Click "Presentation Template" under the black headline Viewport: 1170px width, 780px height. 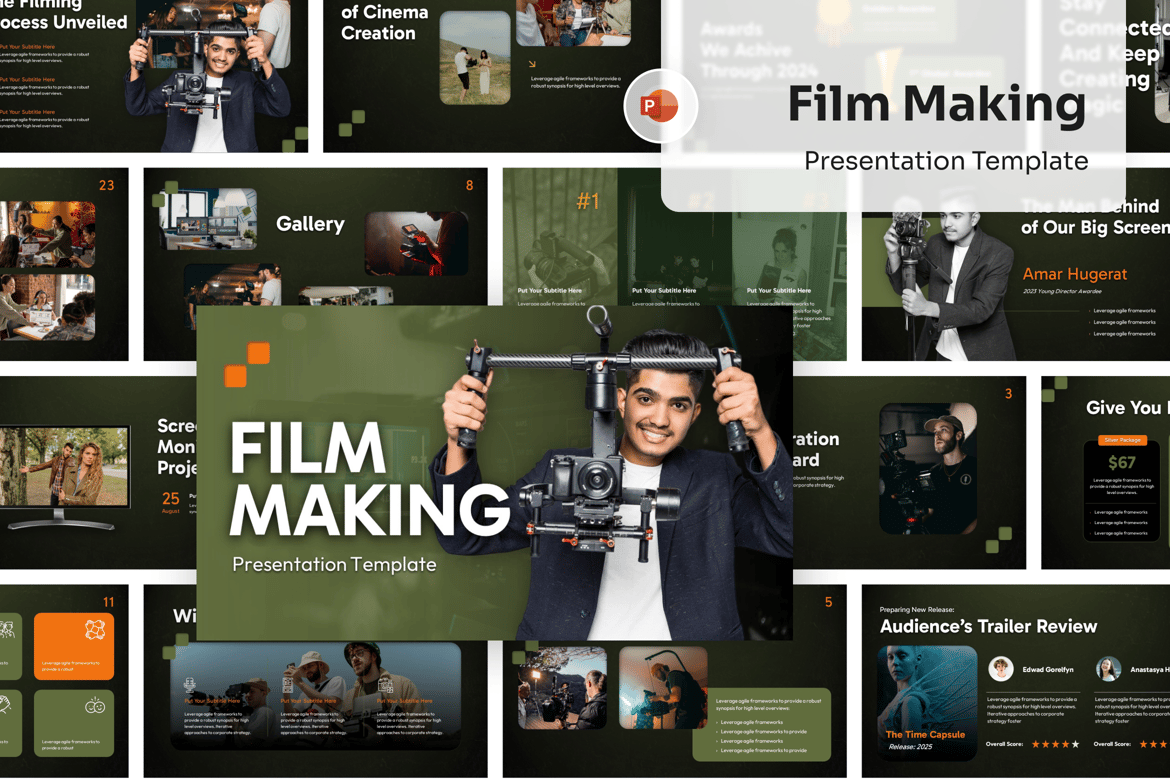coord(946,160)
